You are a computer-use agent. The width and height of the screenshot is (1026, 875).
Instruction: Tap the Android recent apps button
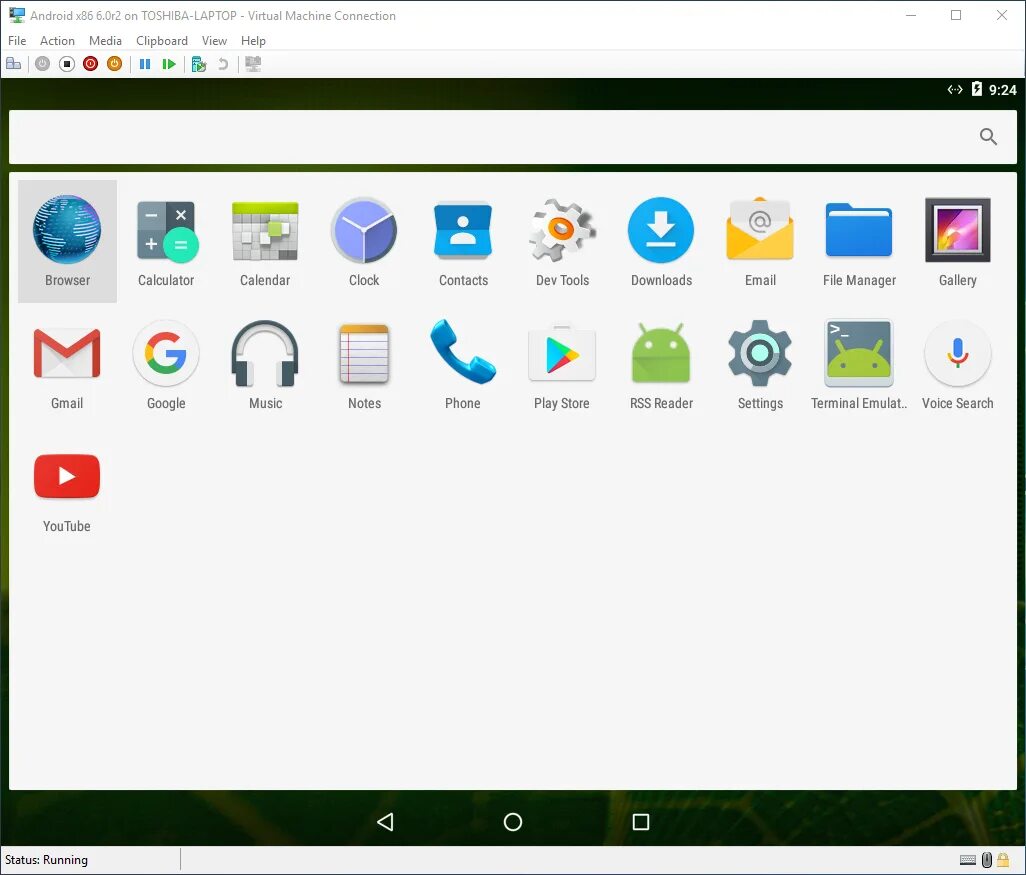(x=641, y=821)
